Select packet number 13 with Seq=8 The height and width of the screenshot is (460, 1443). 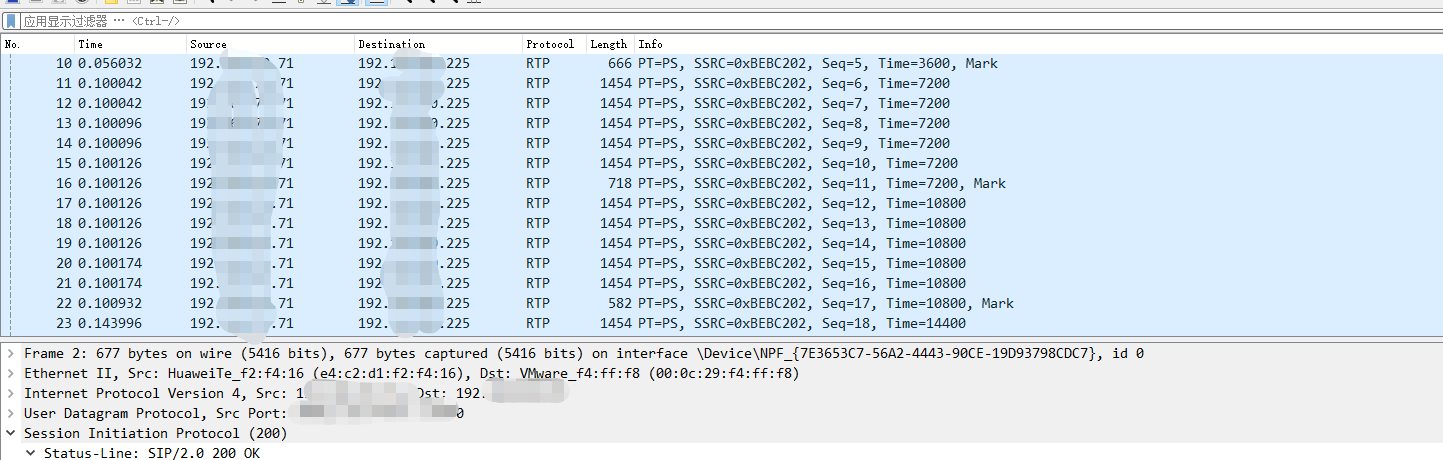500,123
